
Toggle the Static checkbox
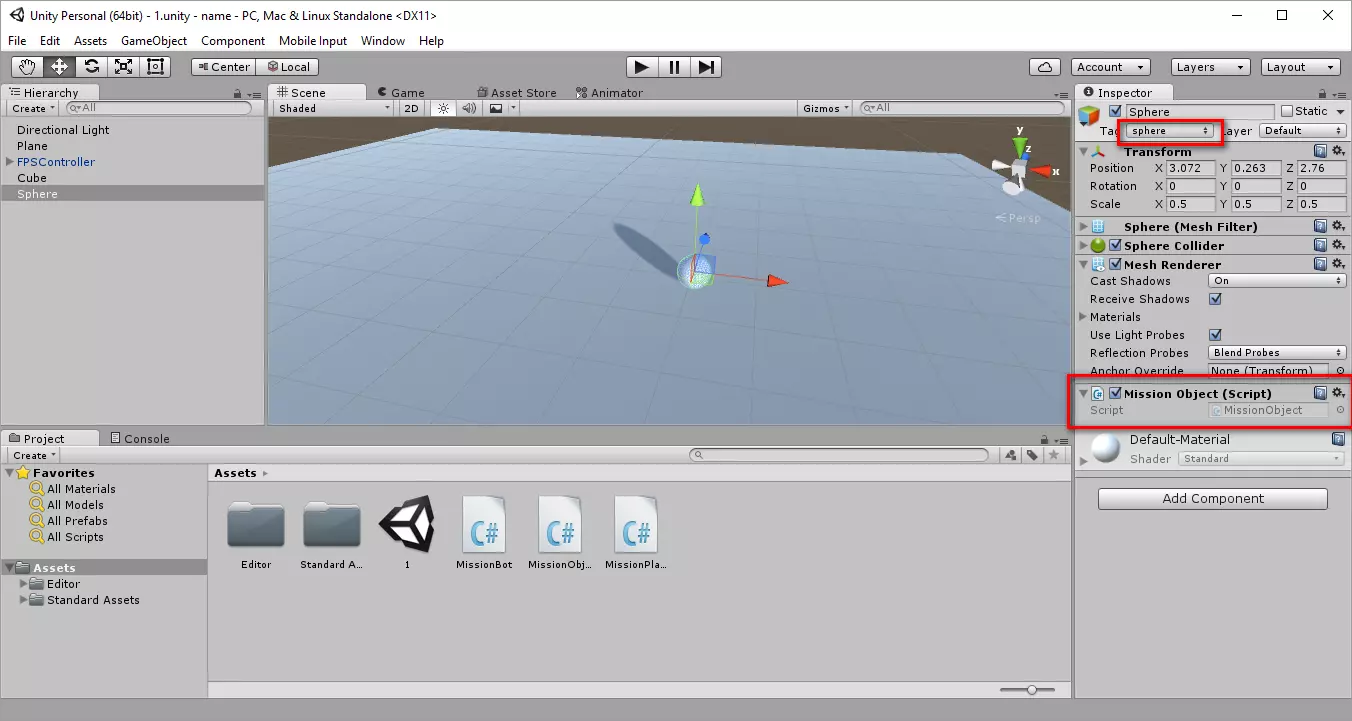point(1287,111)
